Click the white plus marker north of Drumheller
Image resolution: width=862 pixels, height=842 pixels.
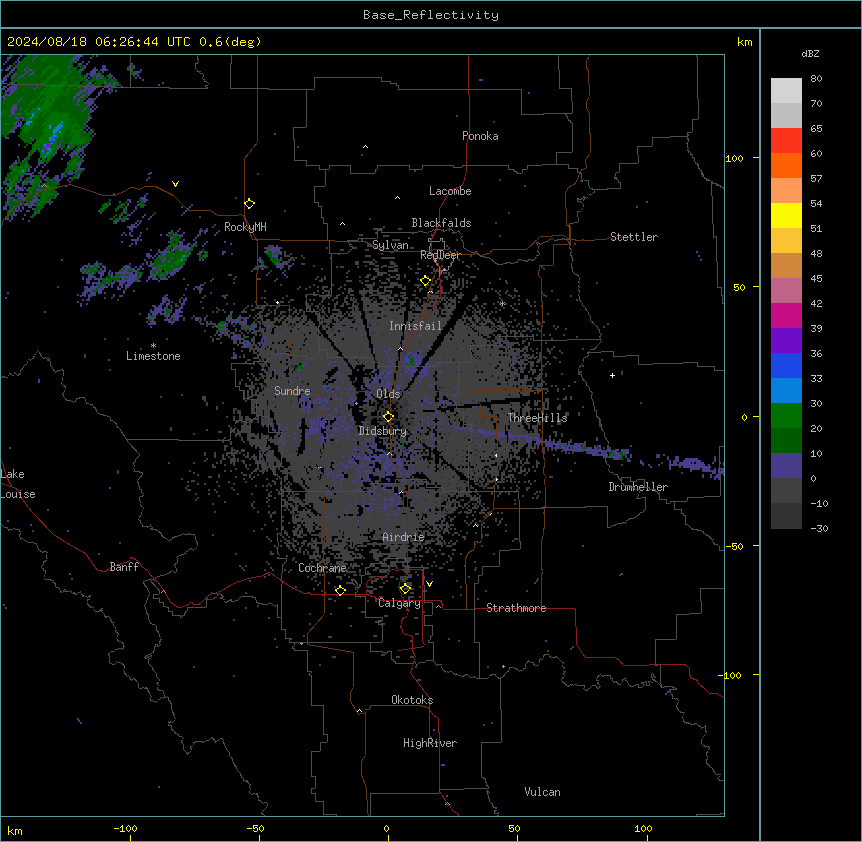(612, 375)
